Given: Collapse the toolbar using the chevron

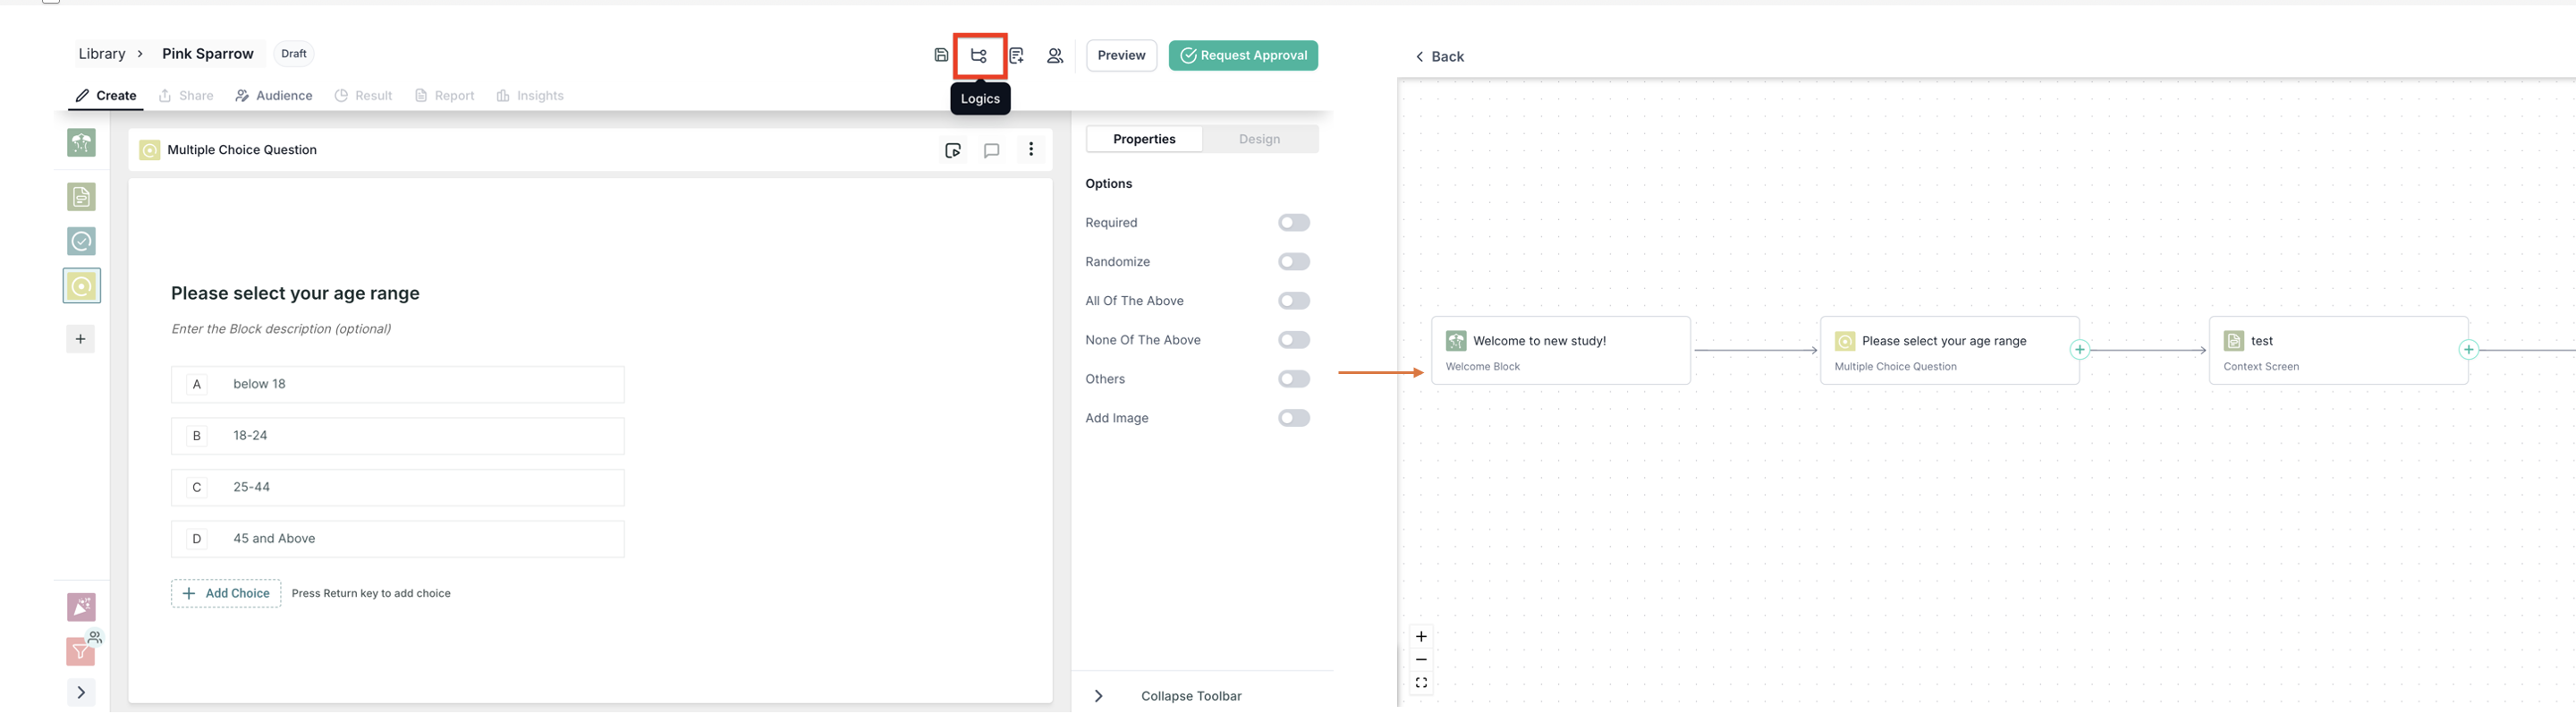Looking at the screenshot, I should [x=1098, y=696].
